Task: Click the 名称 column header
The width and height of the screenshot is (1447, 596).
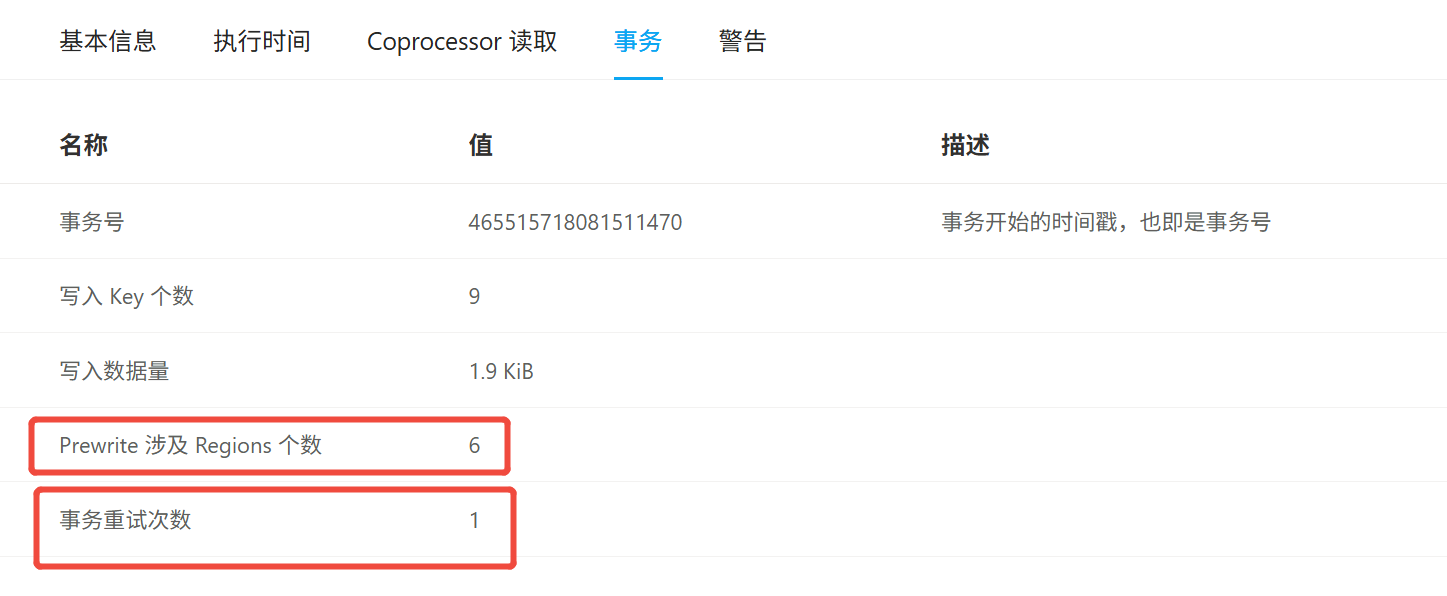Action: pyautogui.click(x=84, y=146)
